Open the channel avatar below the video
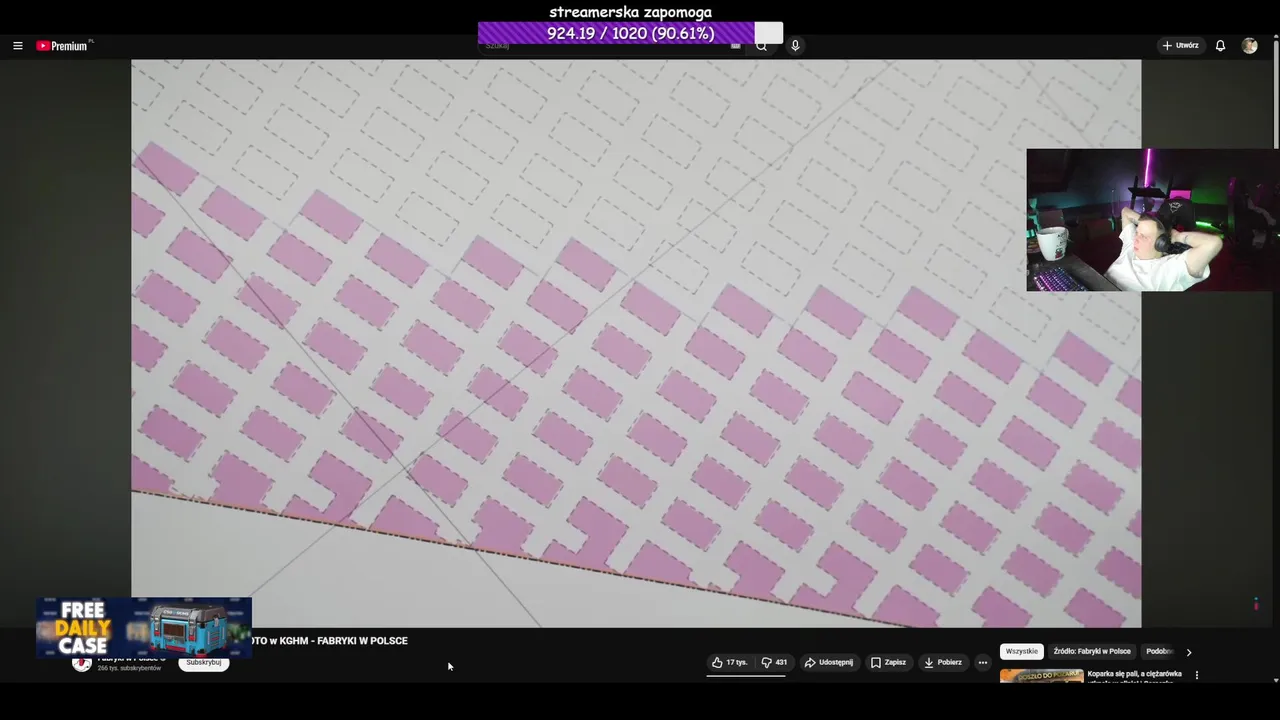 [x=82, y=663]
